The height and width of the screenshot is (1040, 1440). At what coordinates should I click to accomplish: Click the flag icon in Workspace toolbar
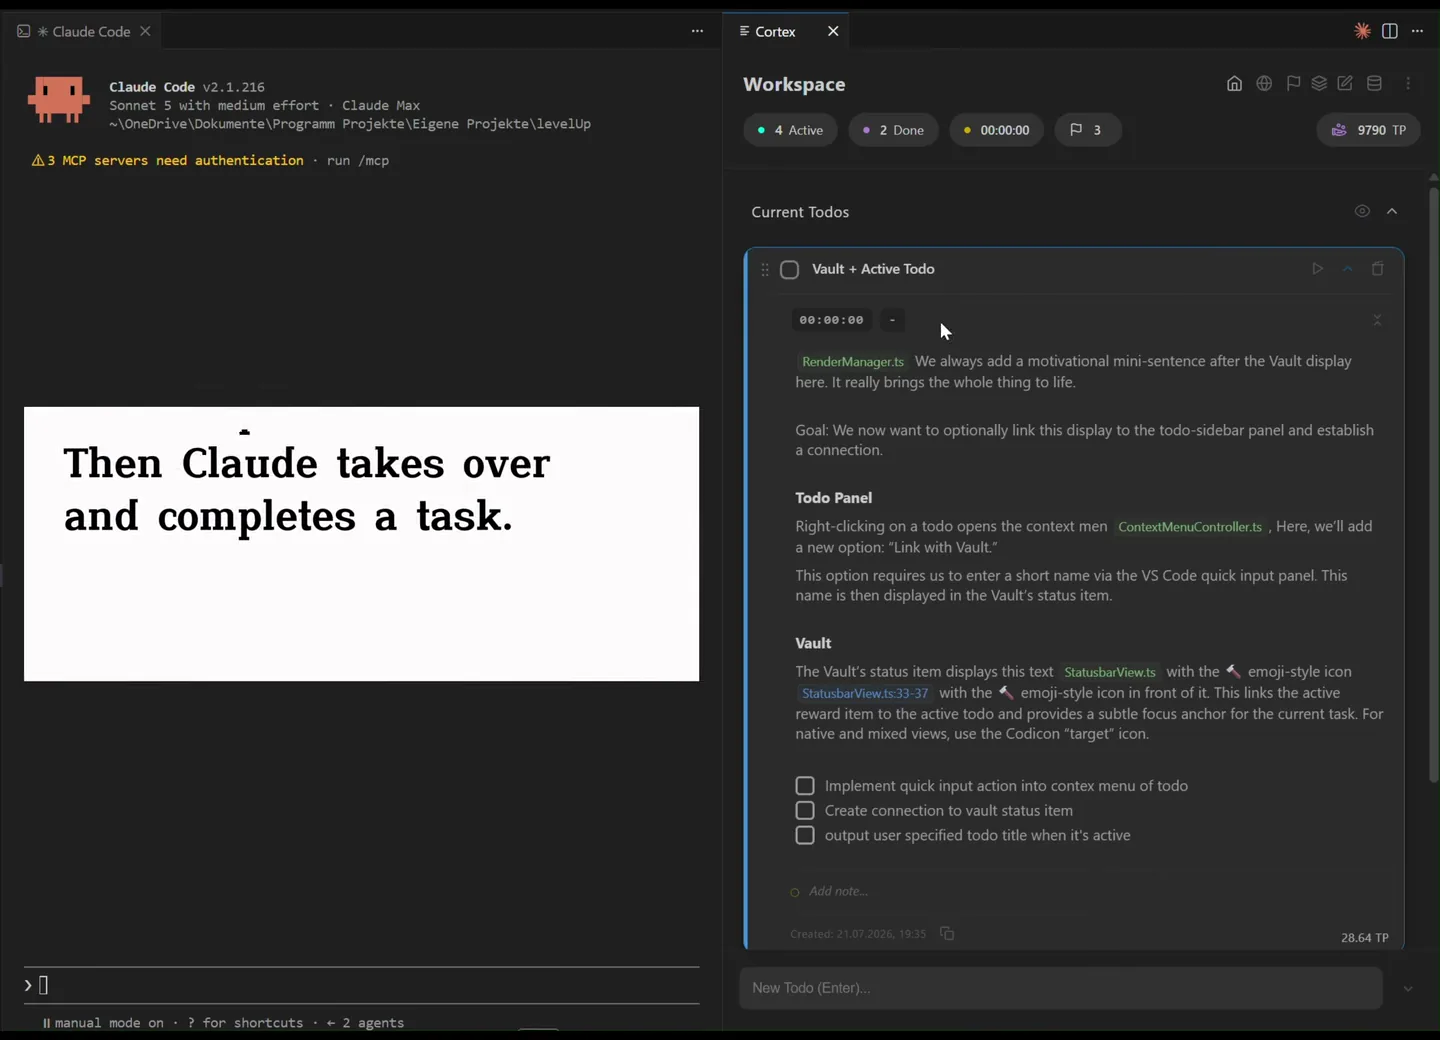point(1293,84)
